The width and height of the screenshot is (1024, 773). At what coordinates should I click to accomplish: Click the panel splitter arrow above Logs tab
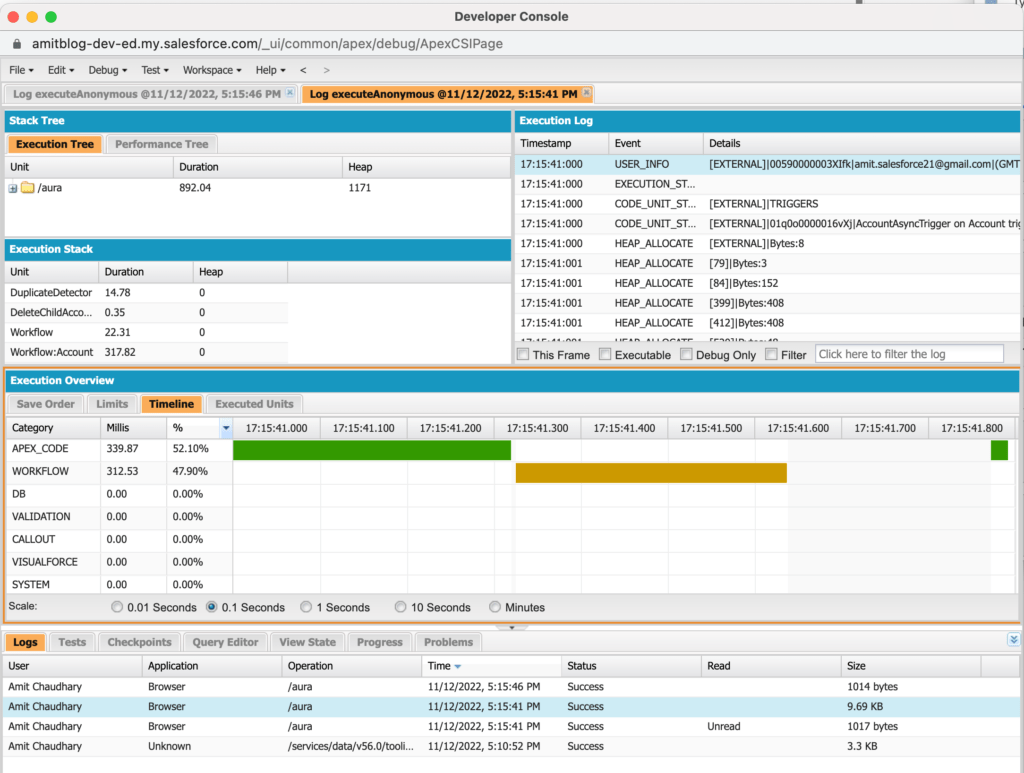pos(512,627)
